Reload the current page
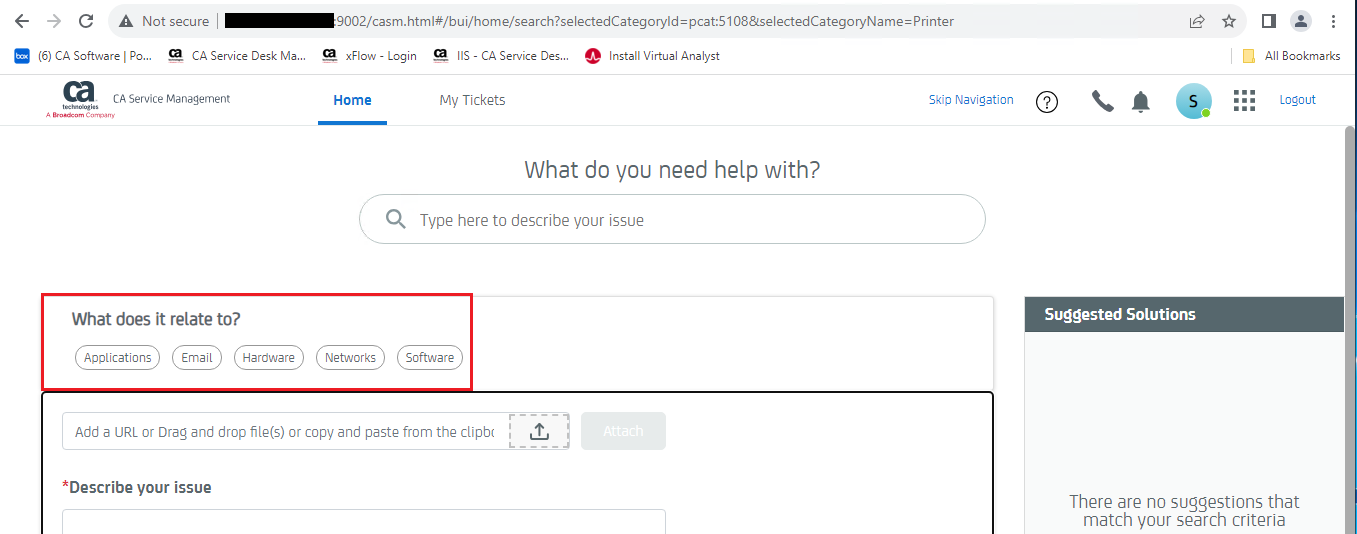This screenshot has height=534, width=1357. click(x=86, y=21)
